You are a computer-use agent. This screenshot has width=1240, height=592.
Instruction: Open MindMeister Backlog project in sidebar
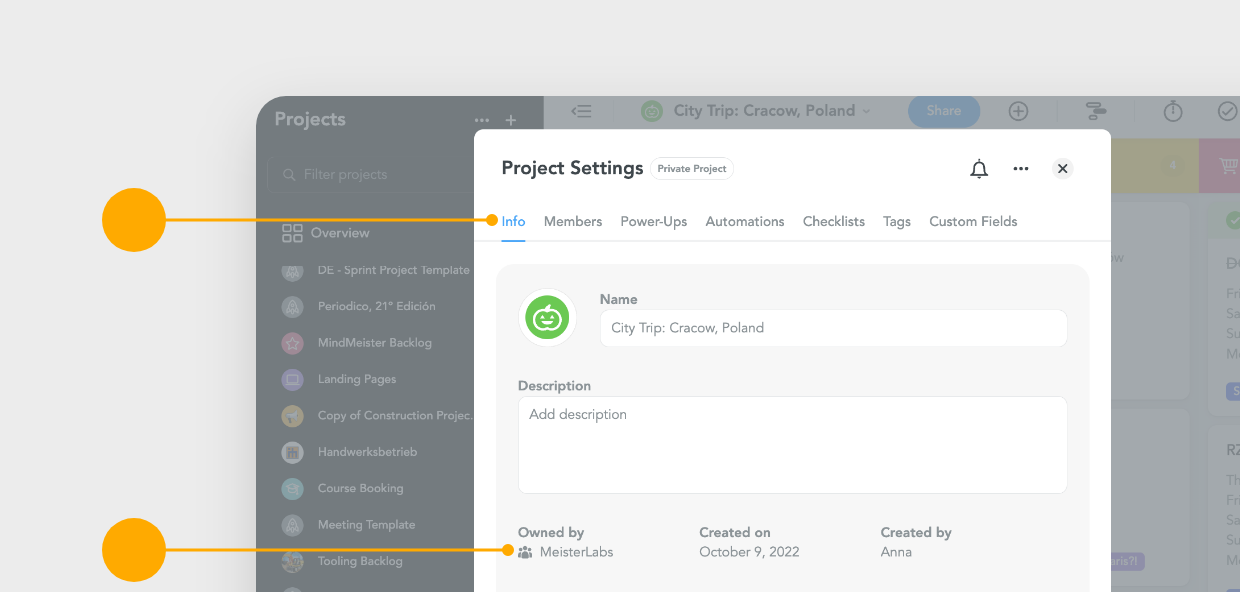[375, 342]
